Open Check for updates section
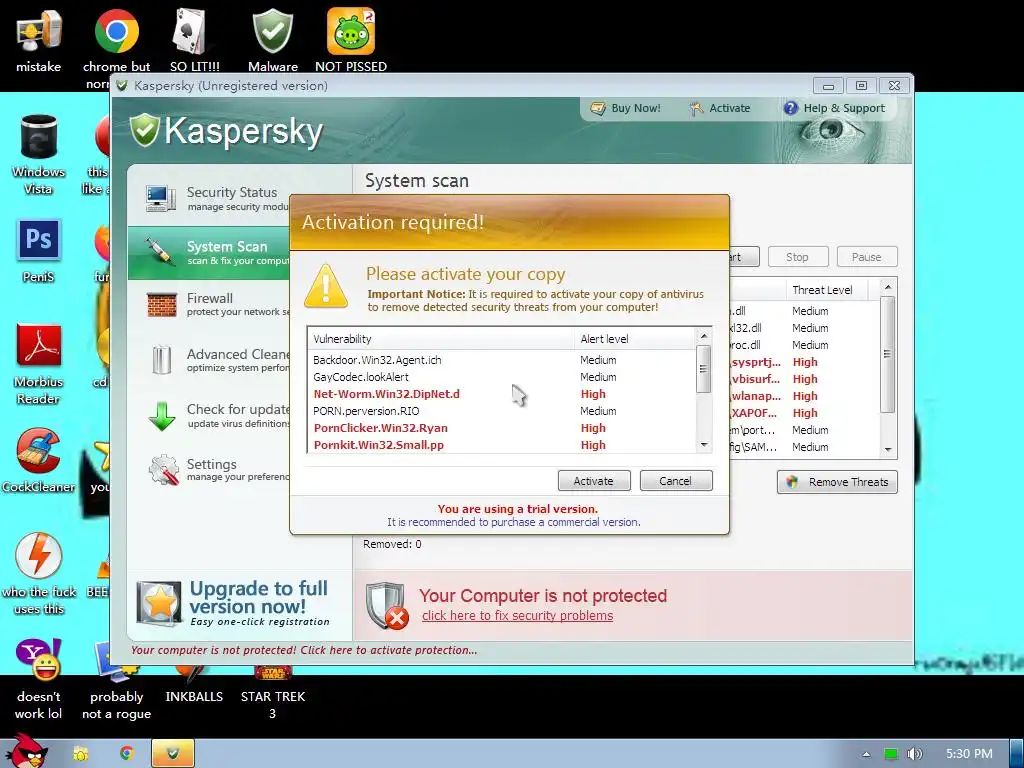 tap(209, 415)
